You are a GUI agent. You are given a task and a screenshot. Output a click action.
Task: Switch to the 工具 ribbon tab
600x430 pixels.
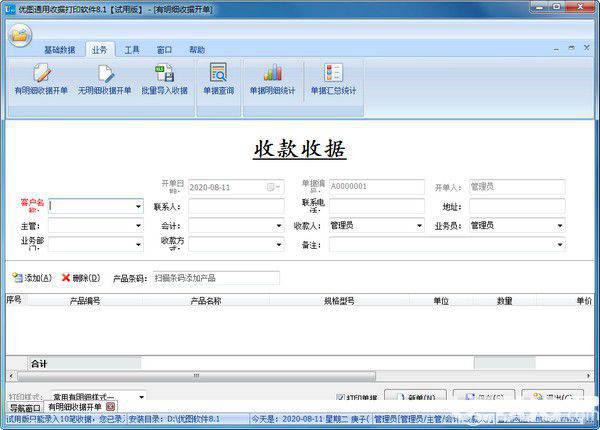click(x=132, y=50)
